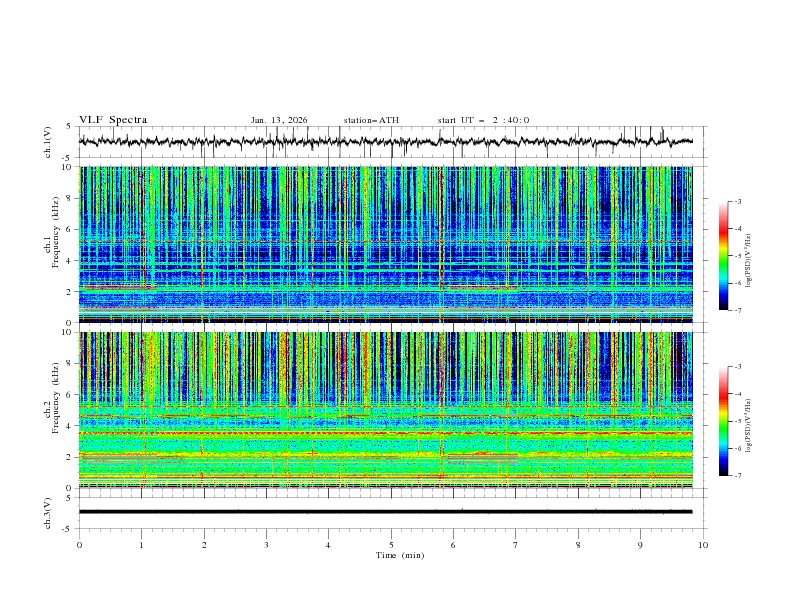
Task: Click the ch.1 color bar legend
Action: point(723,256)
